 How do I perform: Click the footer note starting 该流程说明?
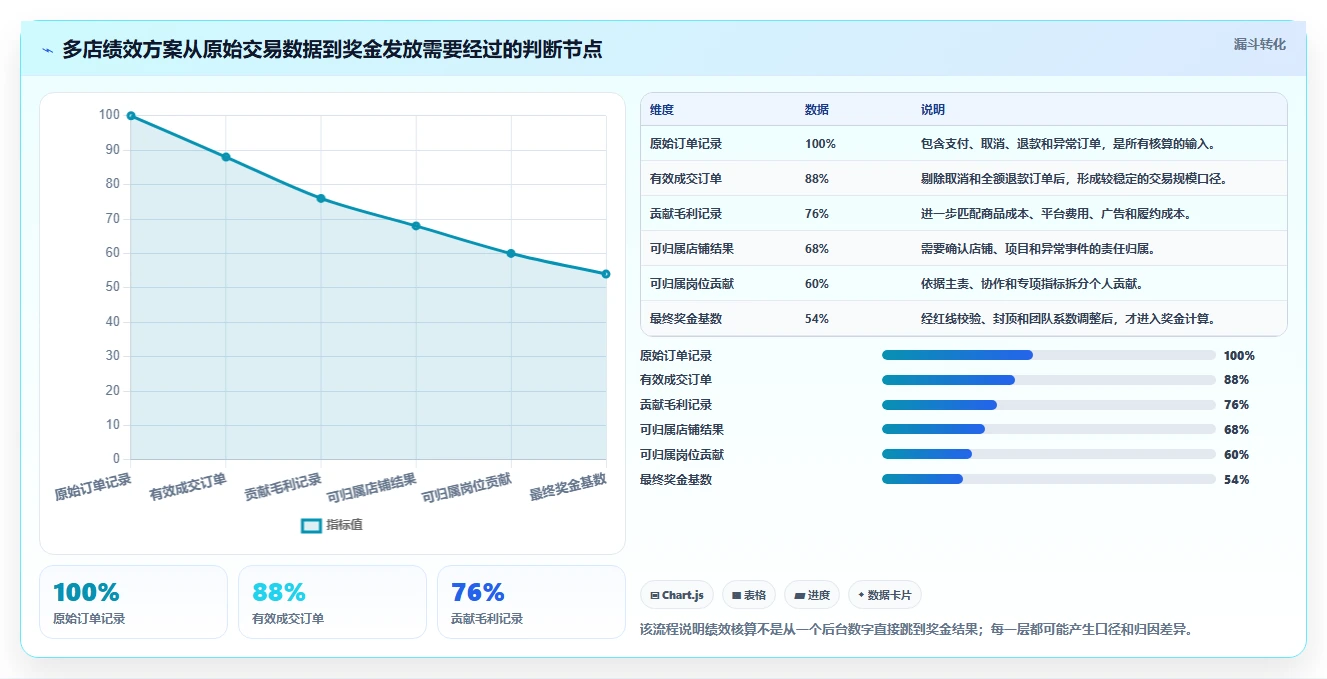click(x=916, y=630)
